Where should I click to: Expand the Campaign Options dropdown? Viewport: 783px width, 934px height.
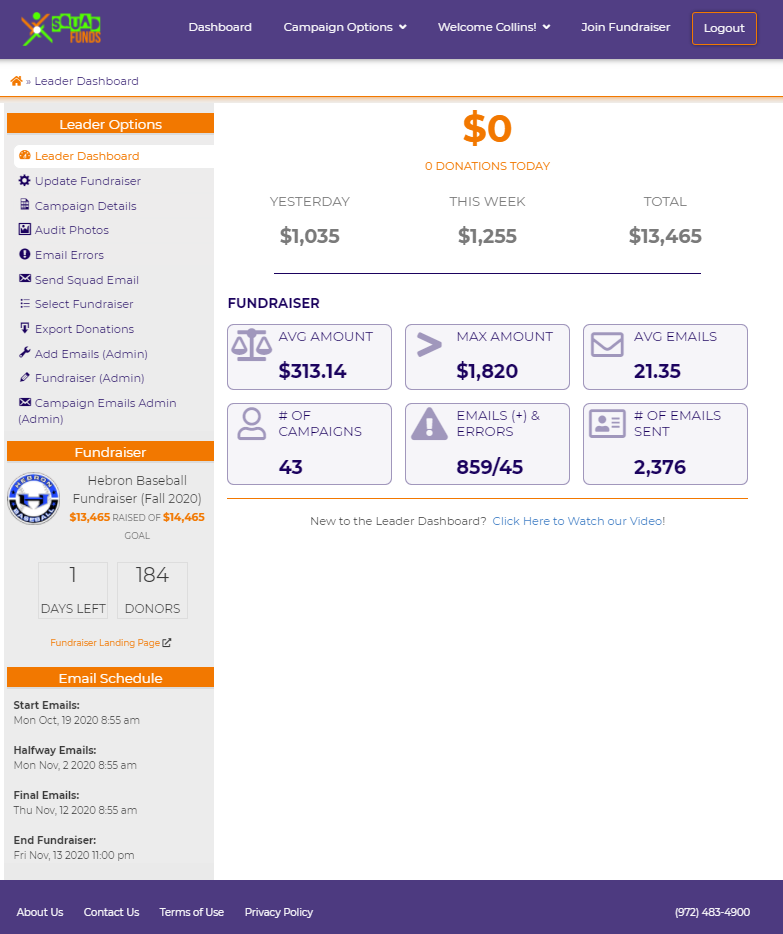[x=345, y=27]
